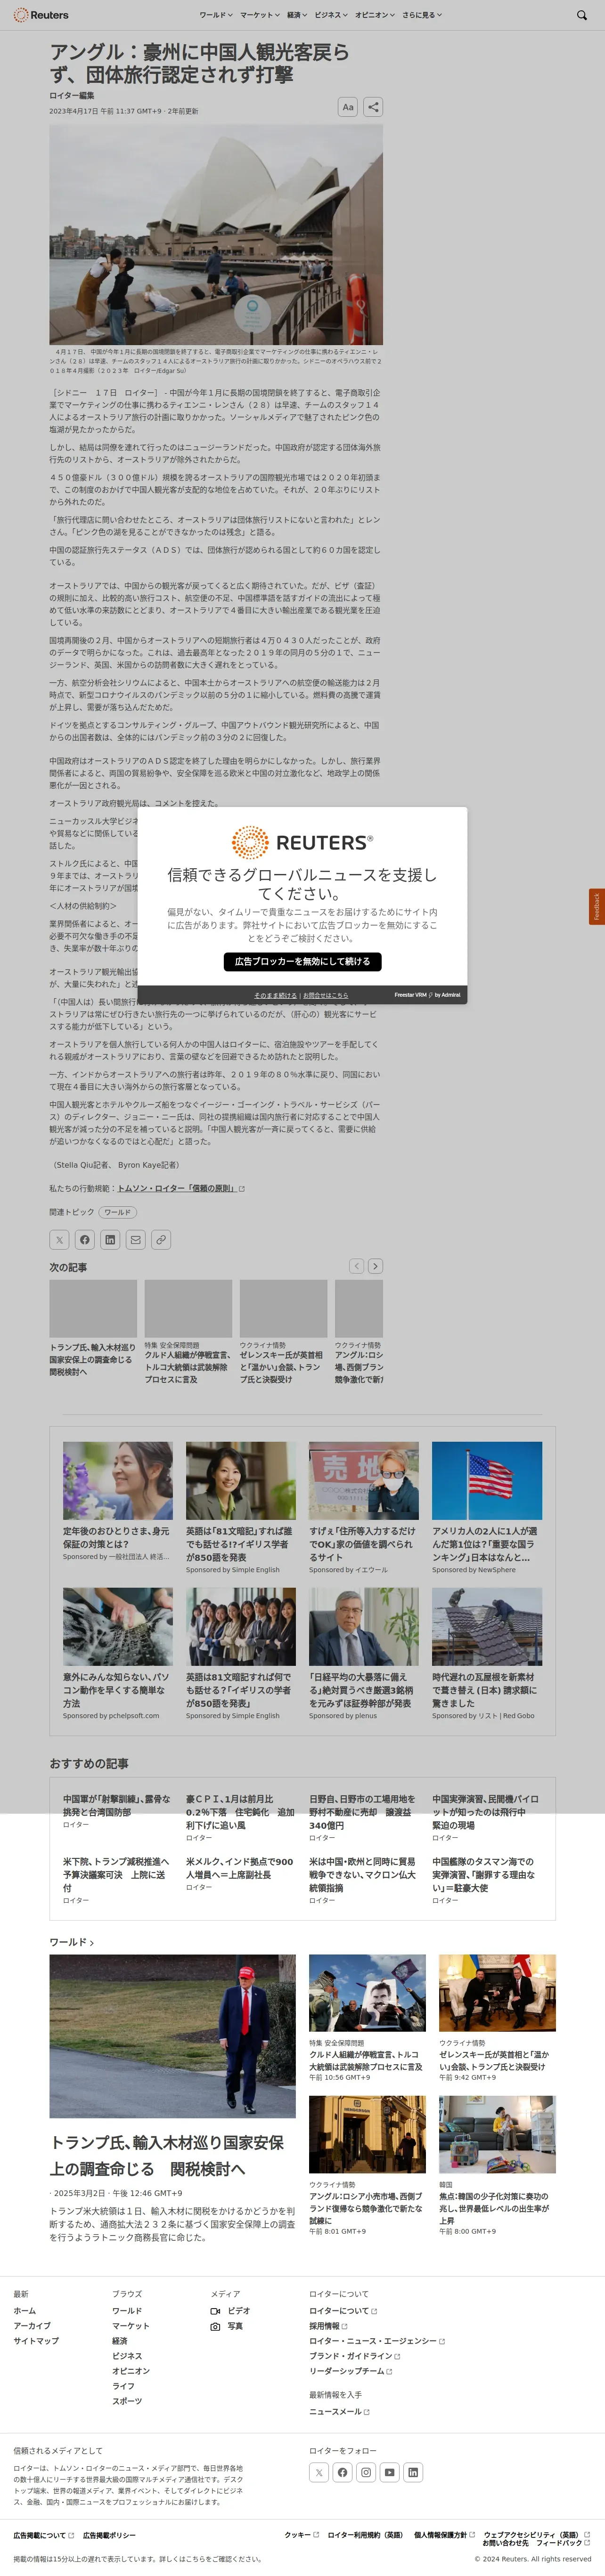Open large Trump photo in ワールド section
This screenshot has width=605, height=2576.
click(x=173, y=2036)
